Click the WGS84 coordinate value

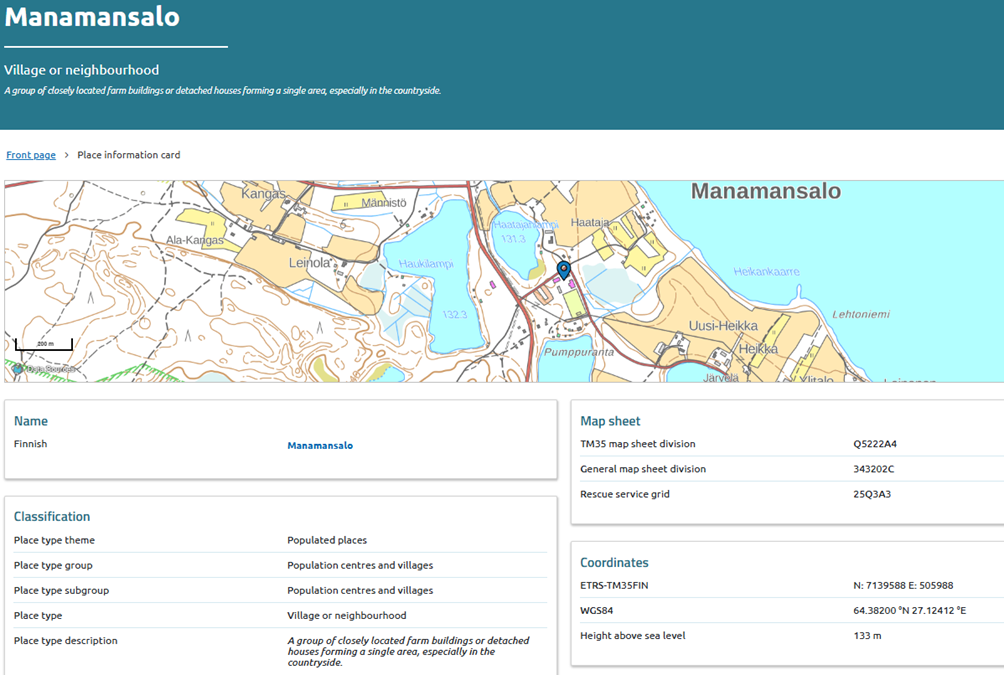pyautogui.click(x=909, y=610)
